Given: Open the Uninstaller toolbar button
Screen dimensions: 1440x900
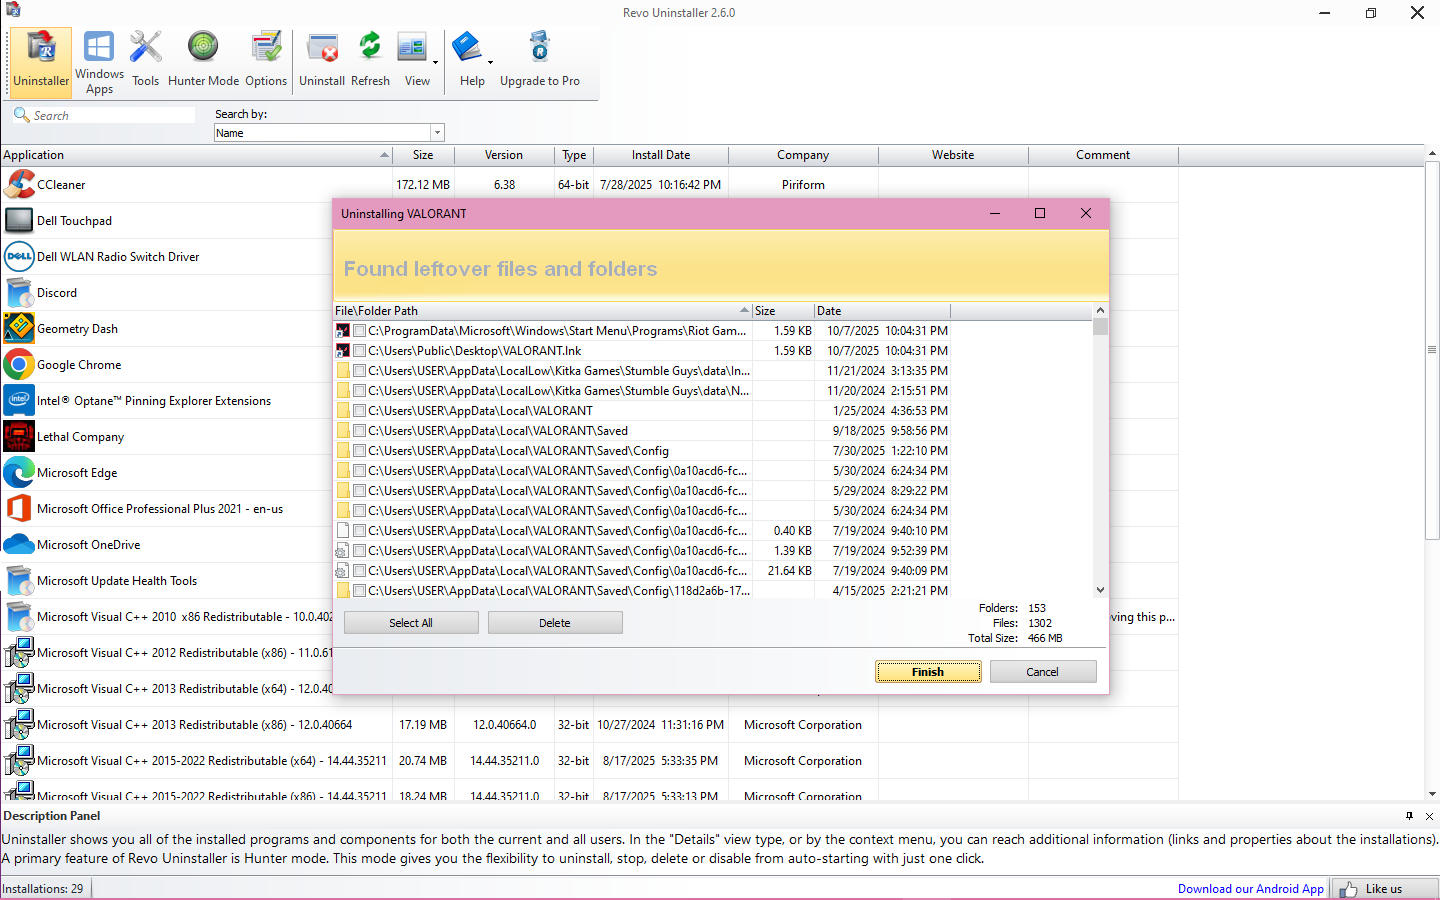Looking at the screenshot, I should [41, 62].
